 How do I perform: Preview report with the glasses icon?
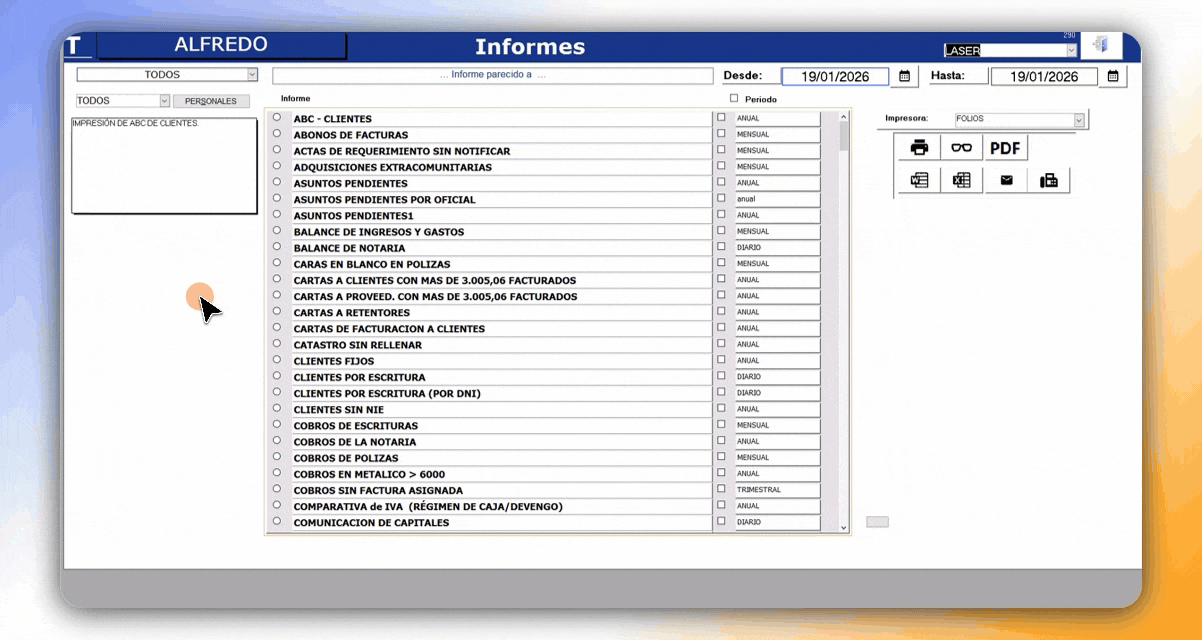coord(961,148)
